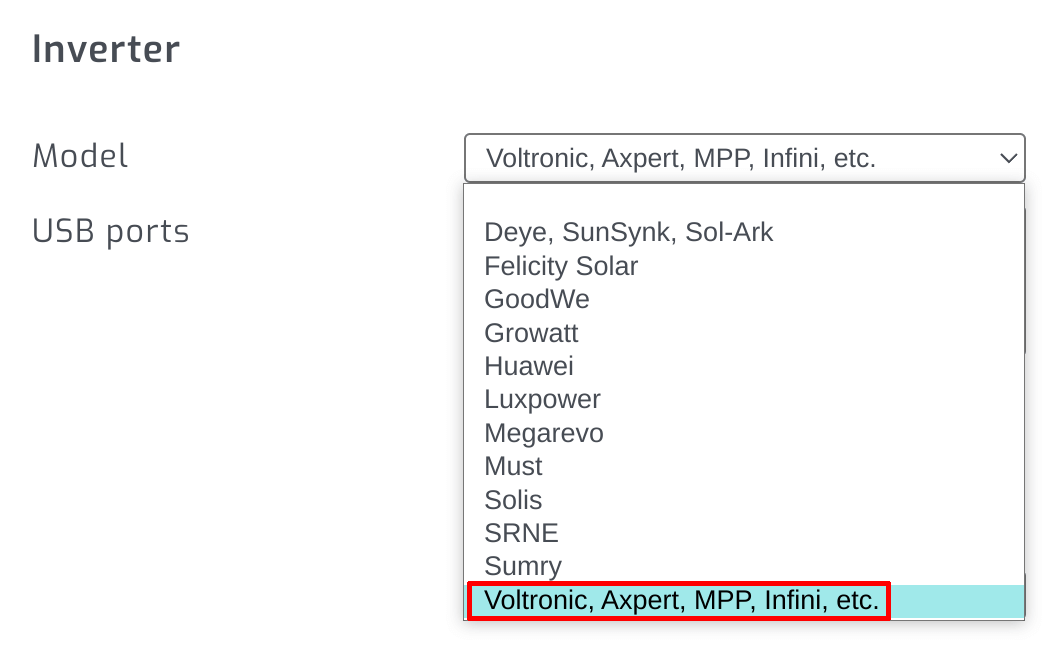Select Deye, SunSynk, Sol-Ark from the list

(x=628, y=232)
